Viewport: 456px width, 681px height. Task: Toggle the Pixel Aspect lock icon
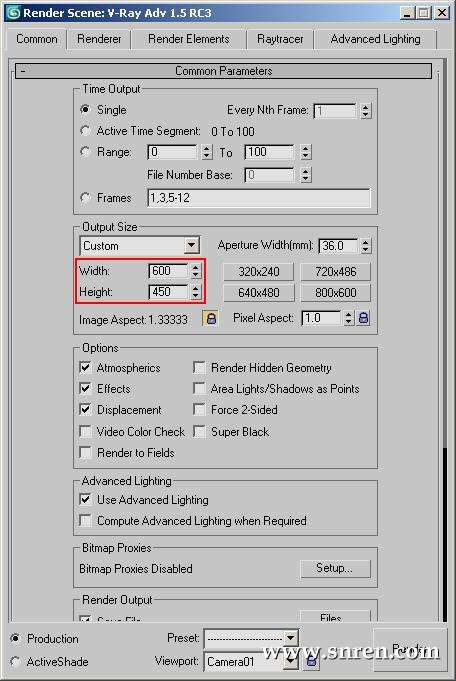363,318
